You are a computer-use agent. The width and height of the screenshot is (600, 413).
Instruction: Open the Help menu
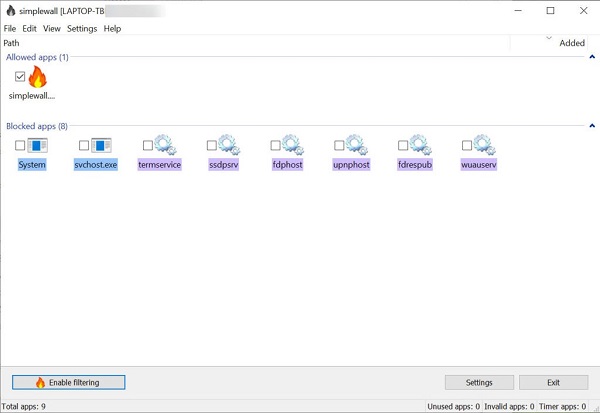click(x=112, y=29)
